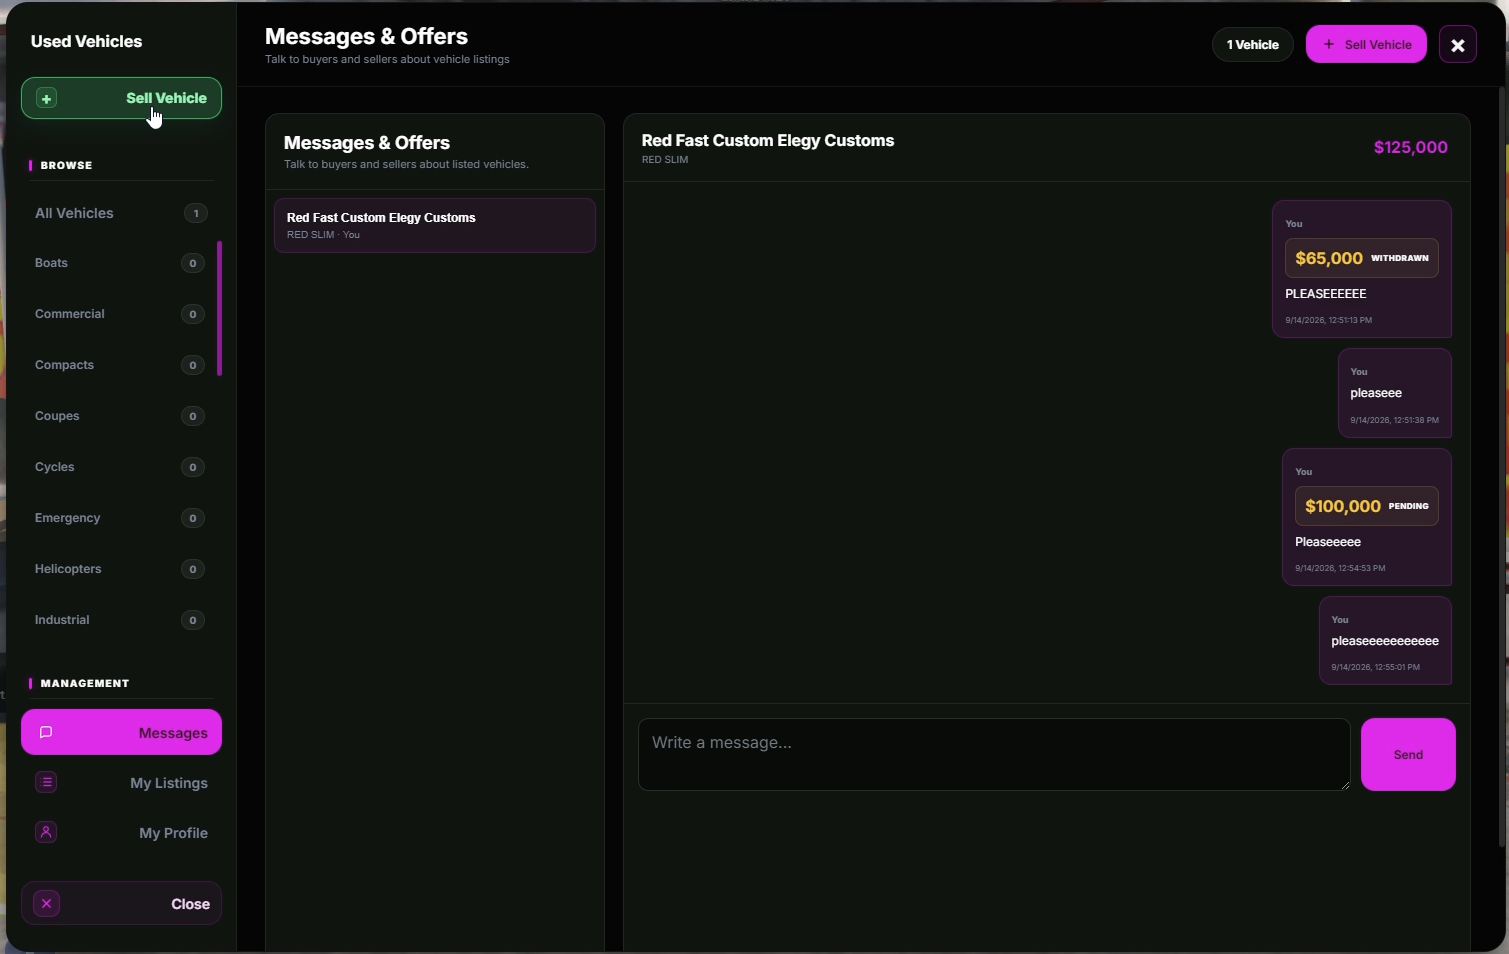Select Industrial category

118,620
